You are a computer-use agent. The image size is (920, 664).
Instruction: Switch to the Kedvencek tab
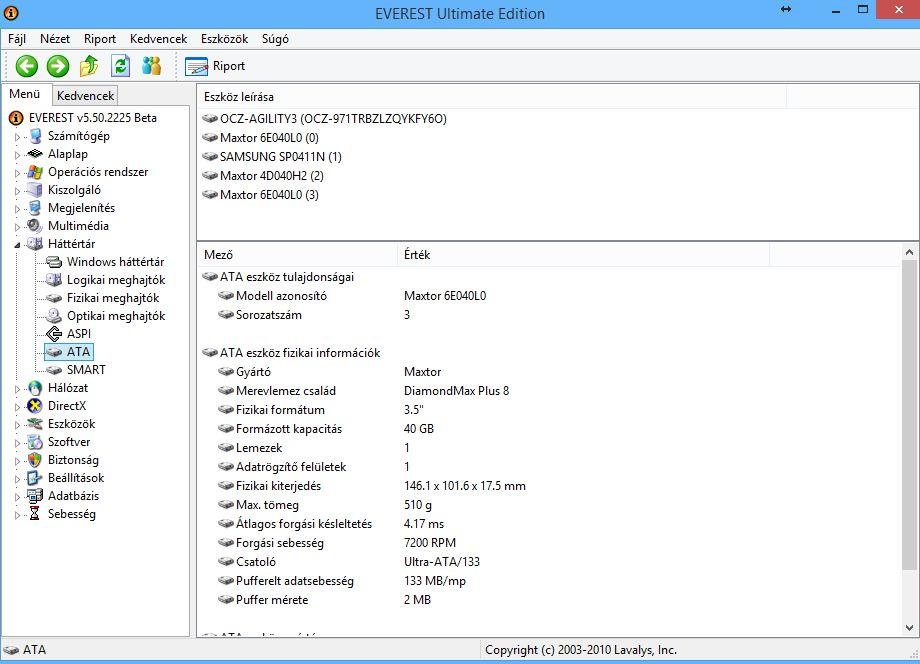click(x=85, y=96)
